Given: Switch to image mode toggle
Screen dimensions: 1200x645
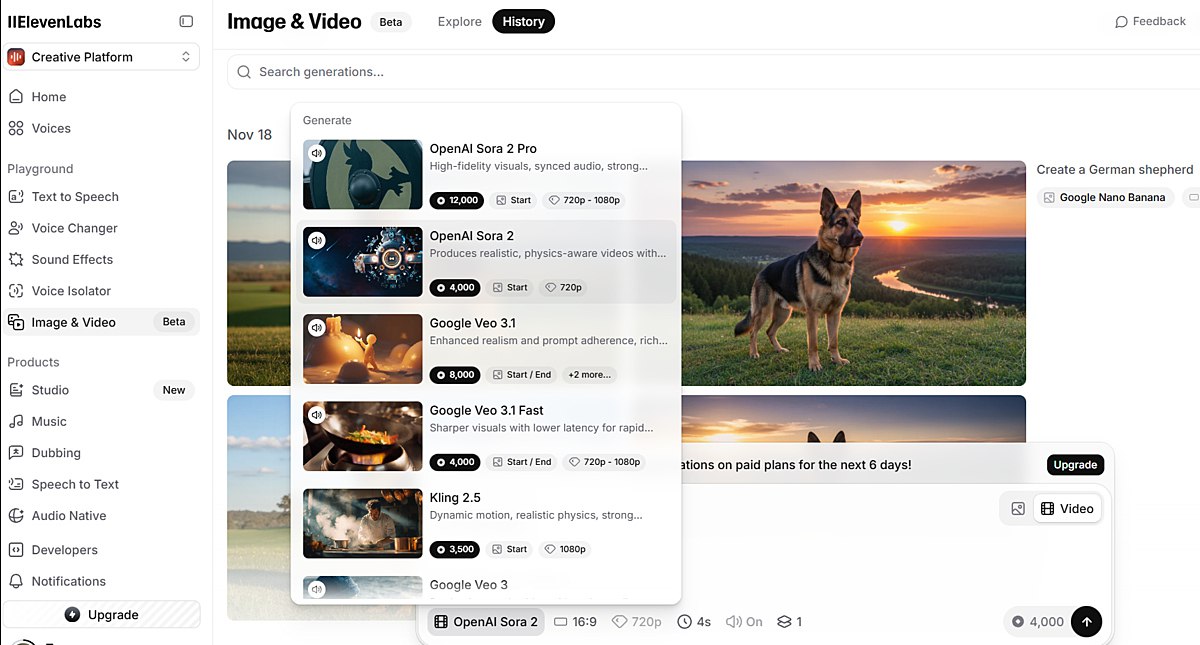Looking at the screenshot, I should [1018, 508].
